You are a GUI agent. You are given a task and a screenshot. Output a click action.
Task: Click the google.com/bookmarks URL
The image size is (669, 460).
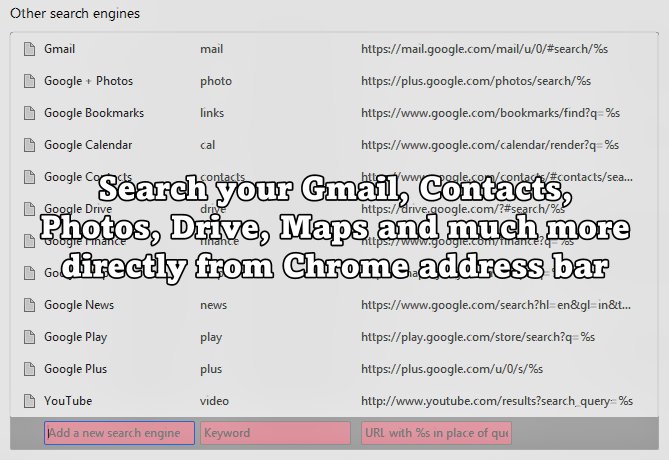pos(490,113)
